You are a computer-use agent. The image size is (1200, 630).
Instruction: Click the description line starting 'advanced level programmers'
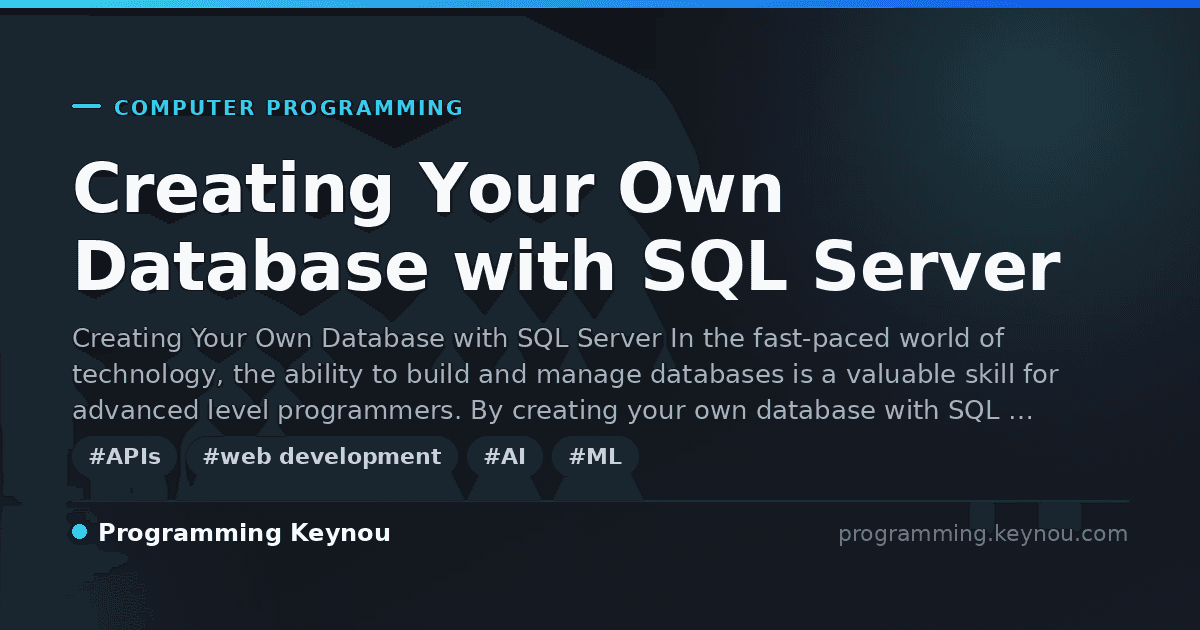[552, 411]
